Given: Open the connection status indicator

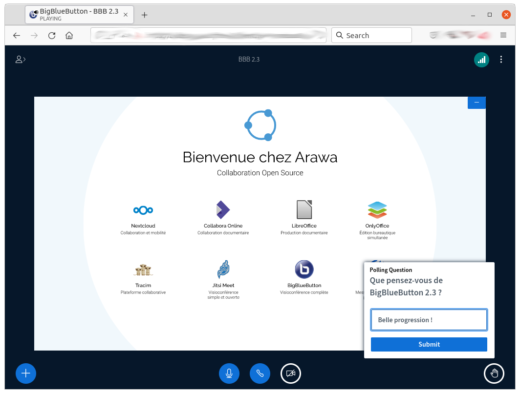Looking at the screenshot, I should tap(481, 60).
